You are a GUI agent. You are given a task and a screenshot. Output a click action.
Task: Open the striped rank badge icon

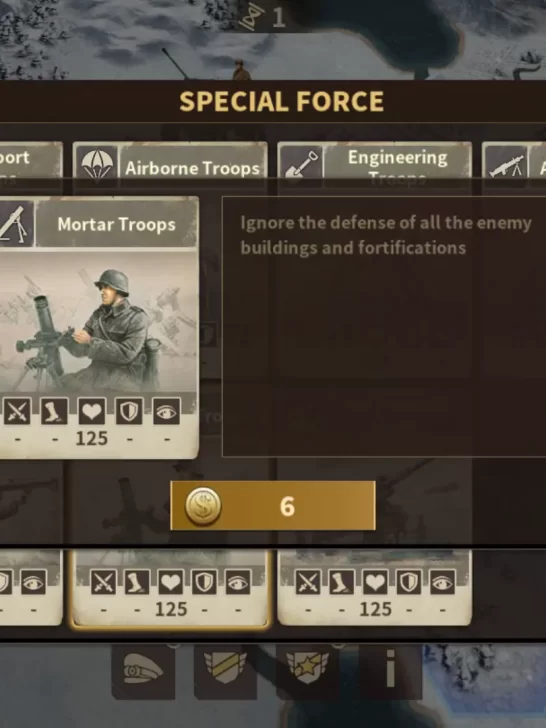(x=225, y=671)
